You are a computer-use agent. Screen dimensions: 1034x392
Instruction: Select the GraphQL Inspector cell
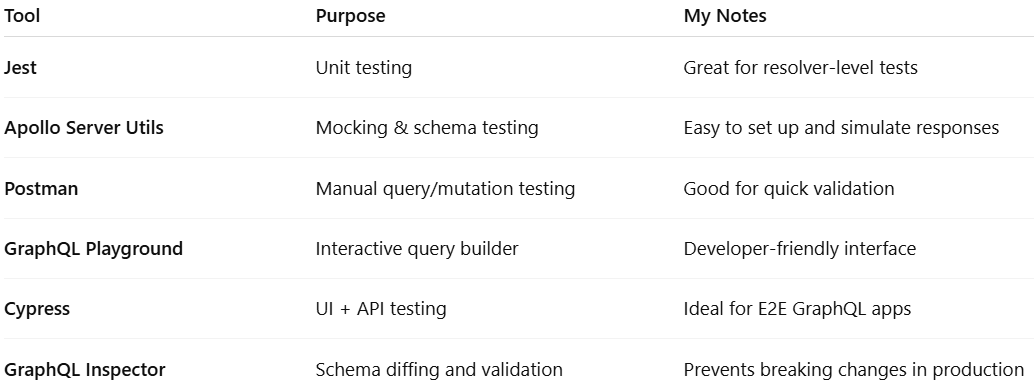(x=84, y=370)
